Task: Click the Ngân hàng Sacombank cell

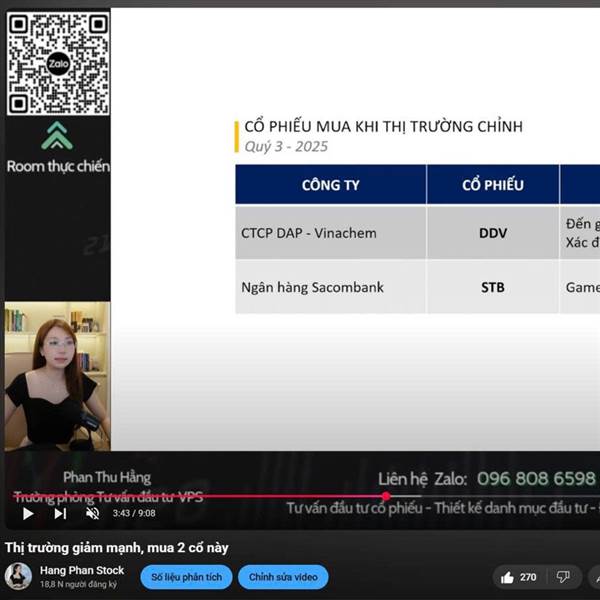Action: tap(331, 287)
